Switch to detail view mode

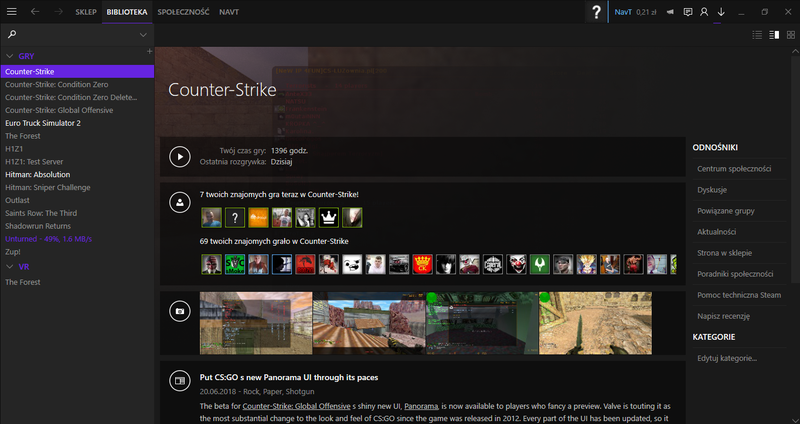pos(773,35)
